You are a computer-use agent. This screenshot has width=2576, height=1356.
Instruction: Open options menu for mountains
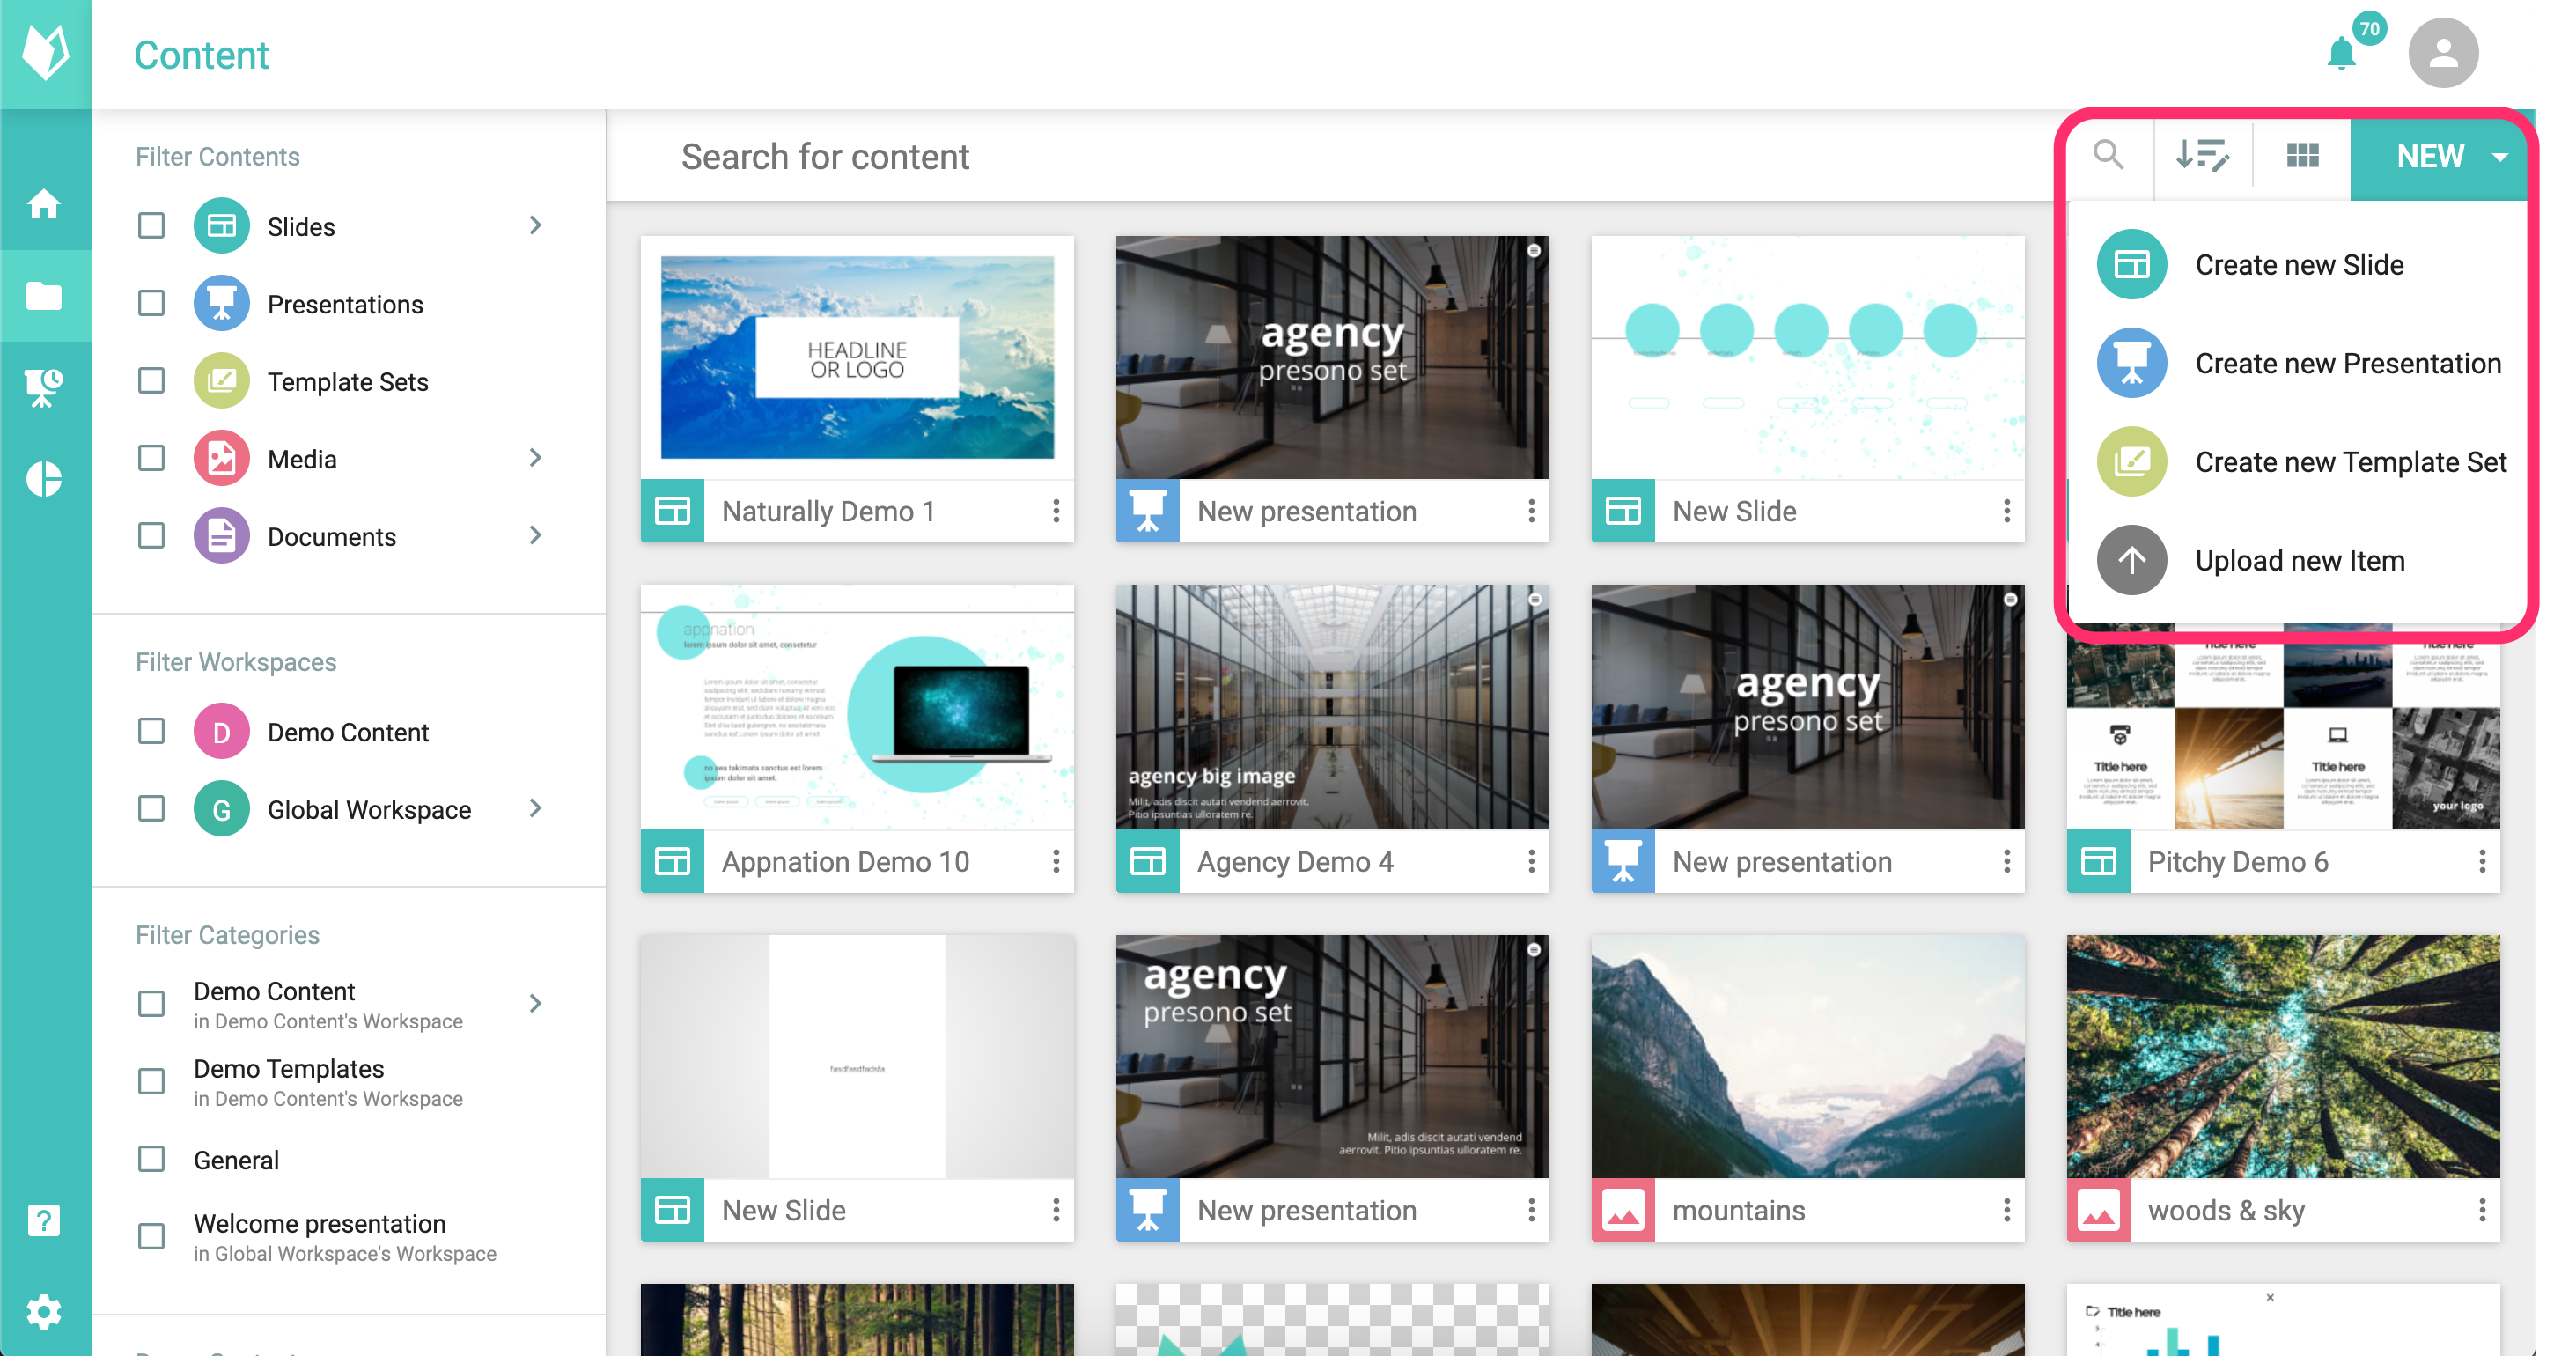pos(2007,1210)
